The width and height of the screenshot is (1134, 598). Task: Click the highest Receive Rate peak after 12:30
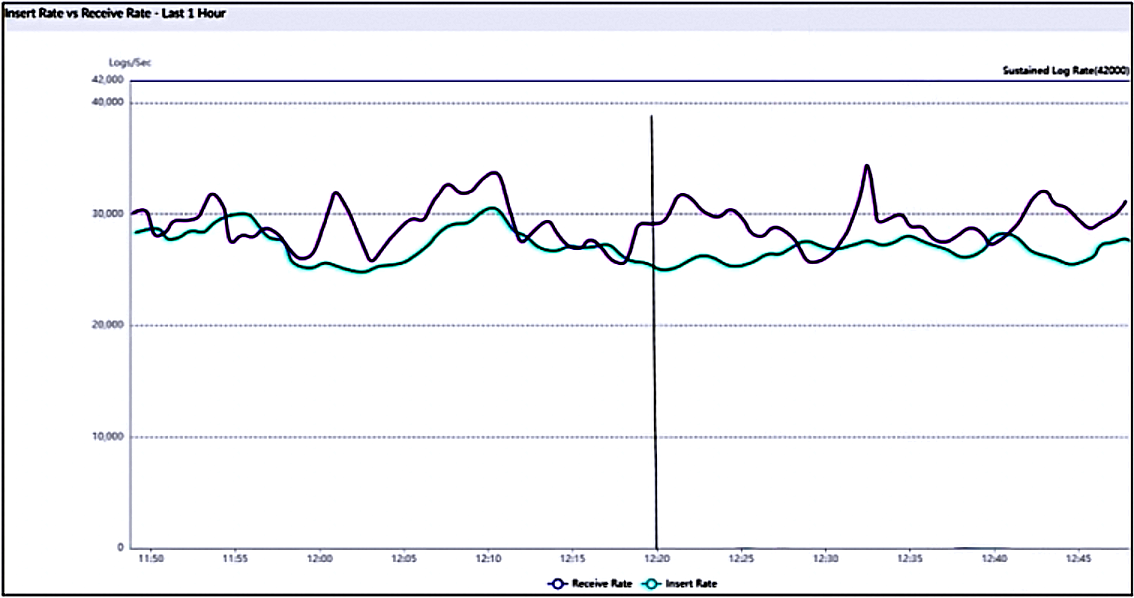[x=867, y=166]
